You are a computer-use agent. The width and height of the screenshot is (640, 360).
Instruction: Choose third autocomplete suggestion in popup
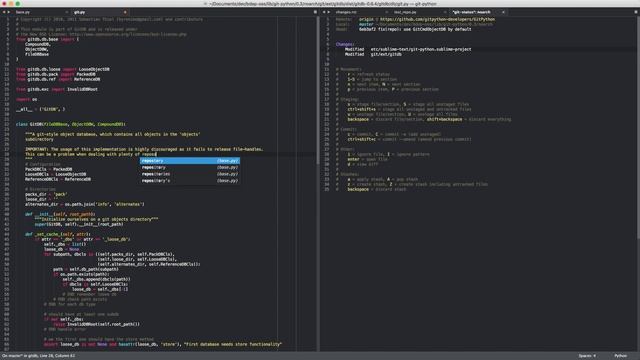tap(190, 174)
